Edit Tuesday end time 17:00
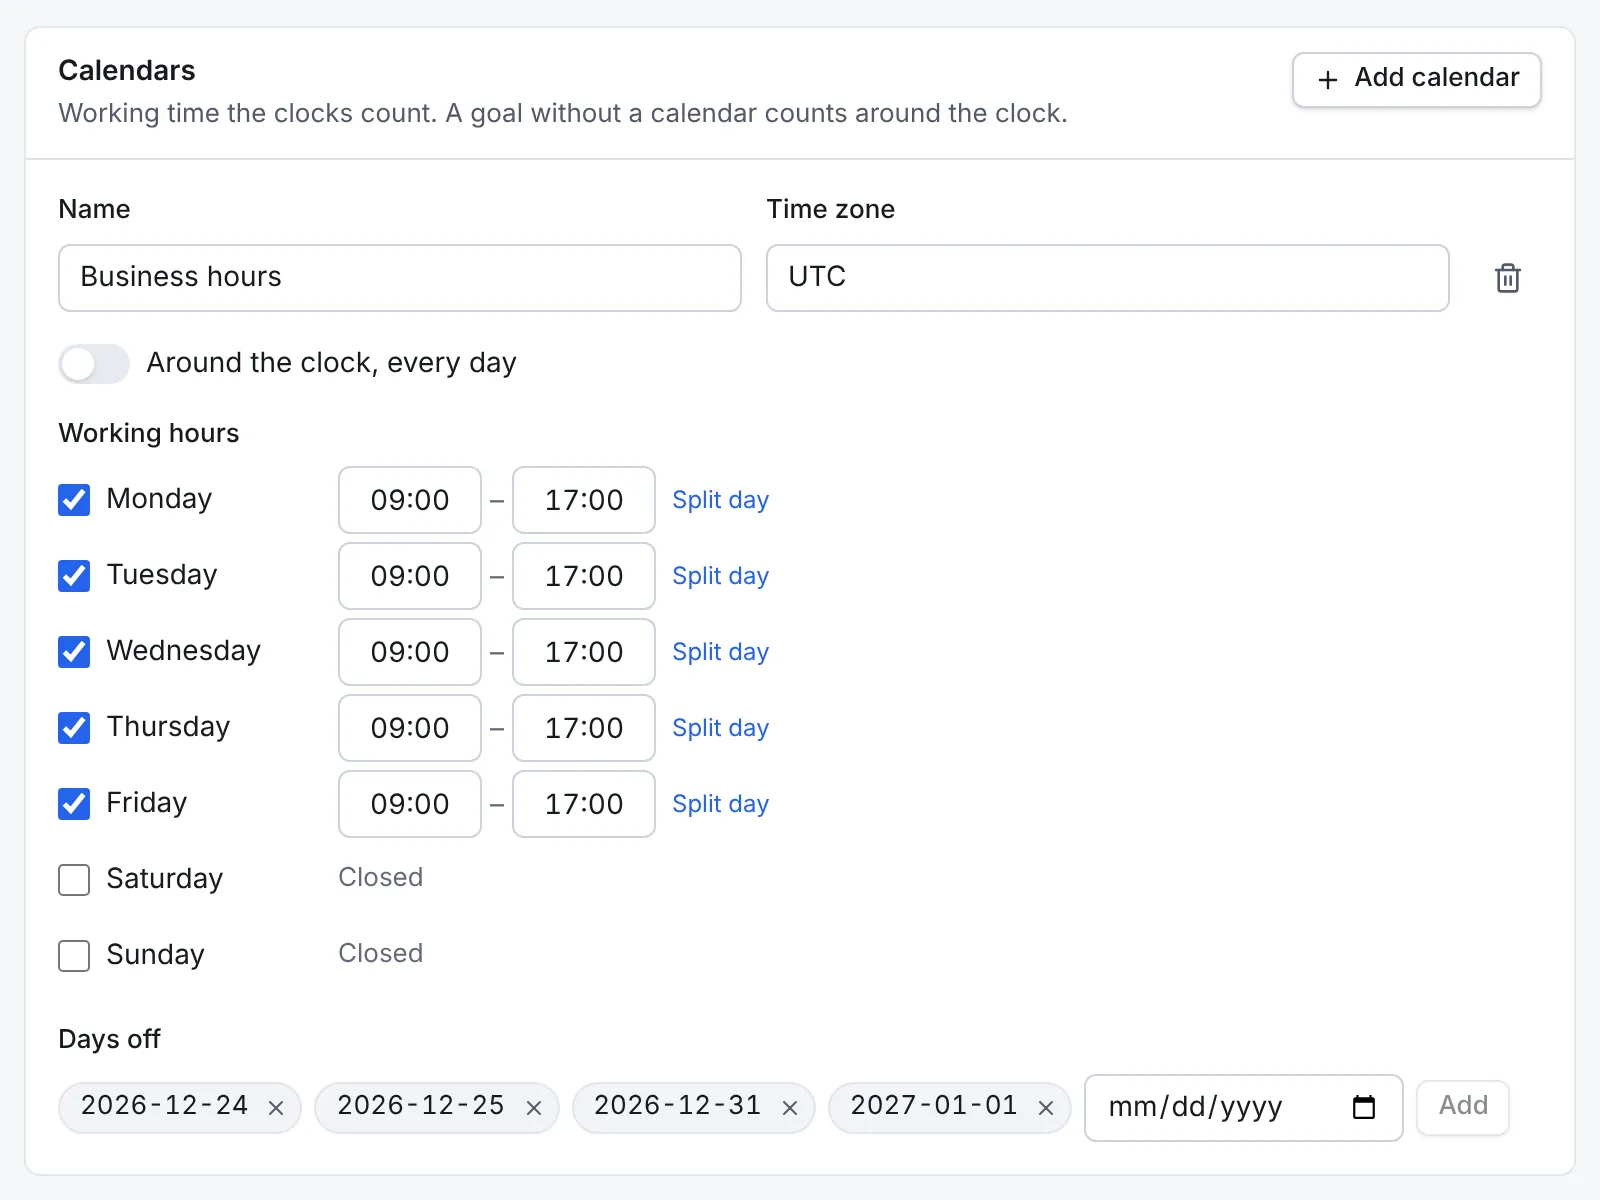The width and height of the screenshot is (1600, 1200). (584, 576)
